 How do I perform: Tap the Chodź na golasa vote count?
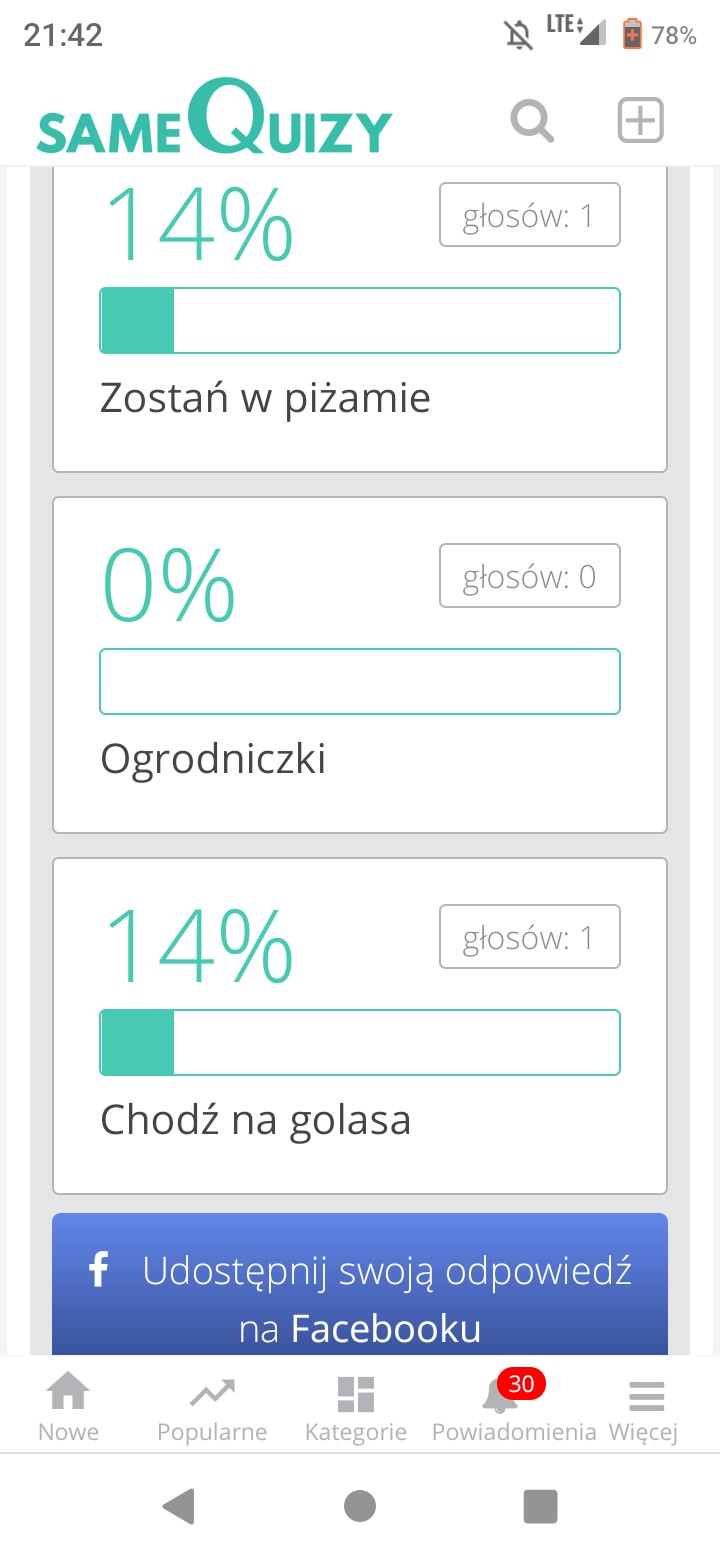pyautogui.click(x=530, y=937)
